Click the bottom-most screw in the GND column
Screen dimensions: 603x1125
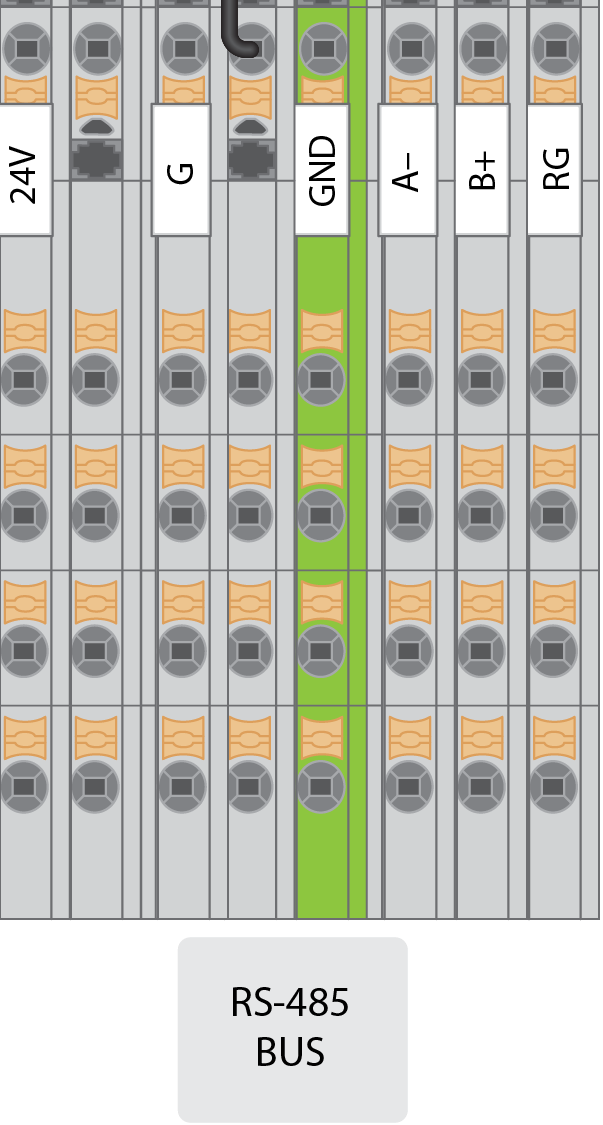pyautogui.click(x=322, y=787)
